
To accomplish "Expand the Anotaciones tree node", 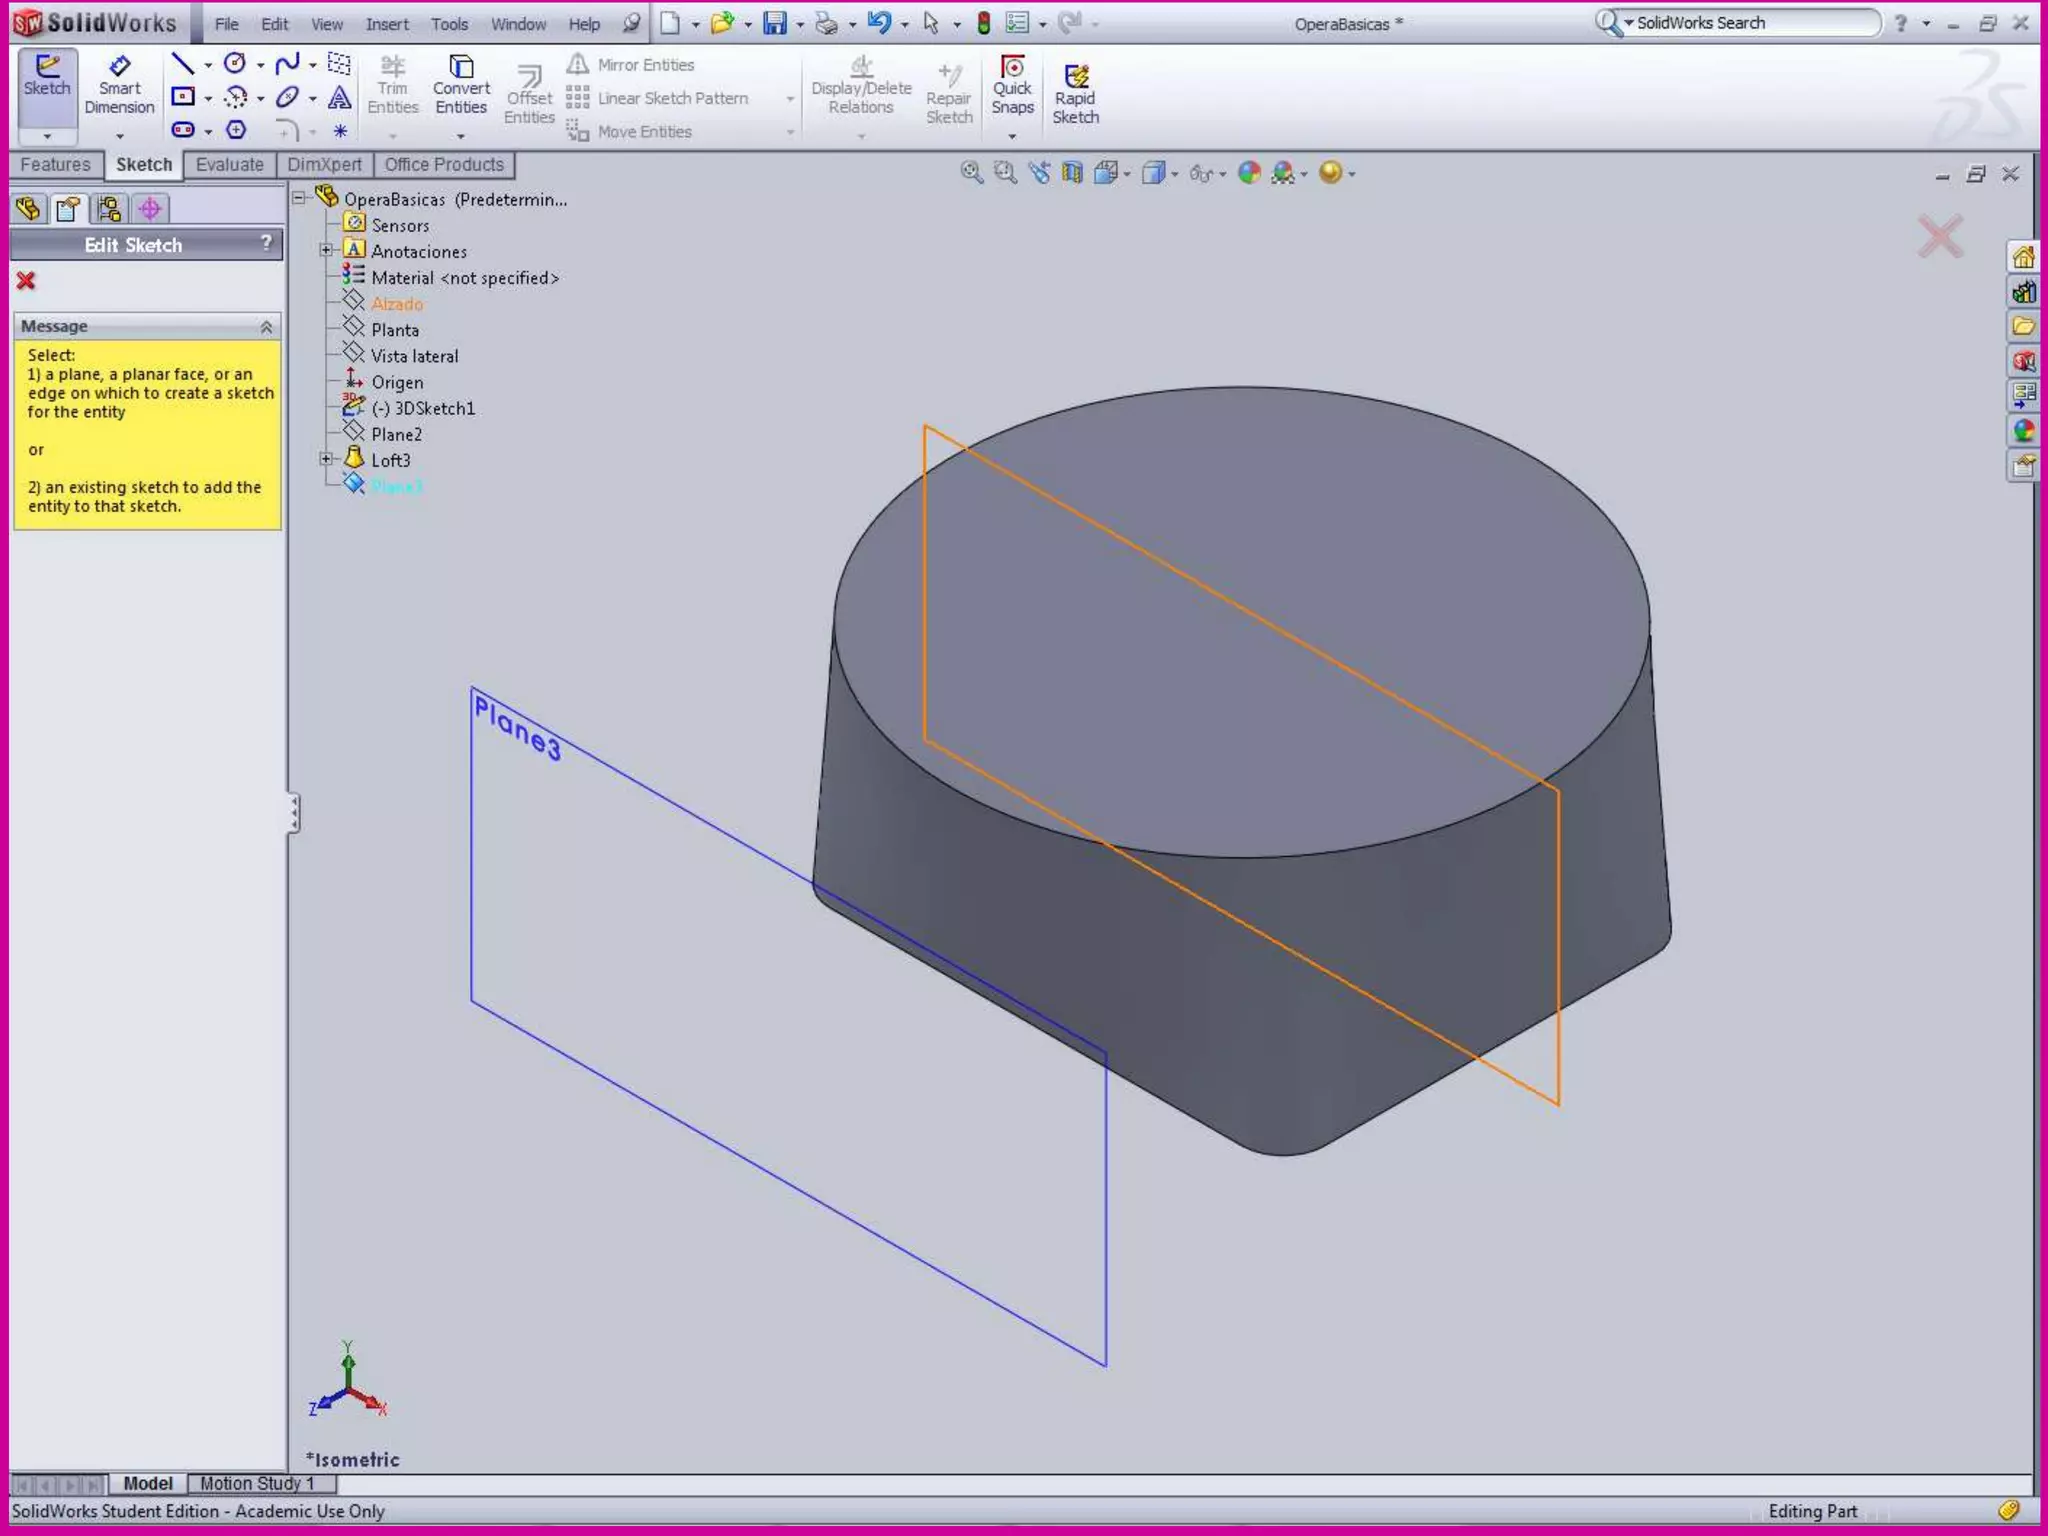I will 326,250.
